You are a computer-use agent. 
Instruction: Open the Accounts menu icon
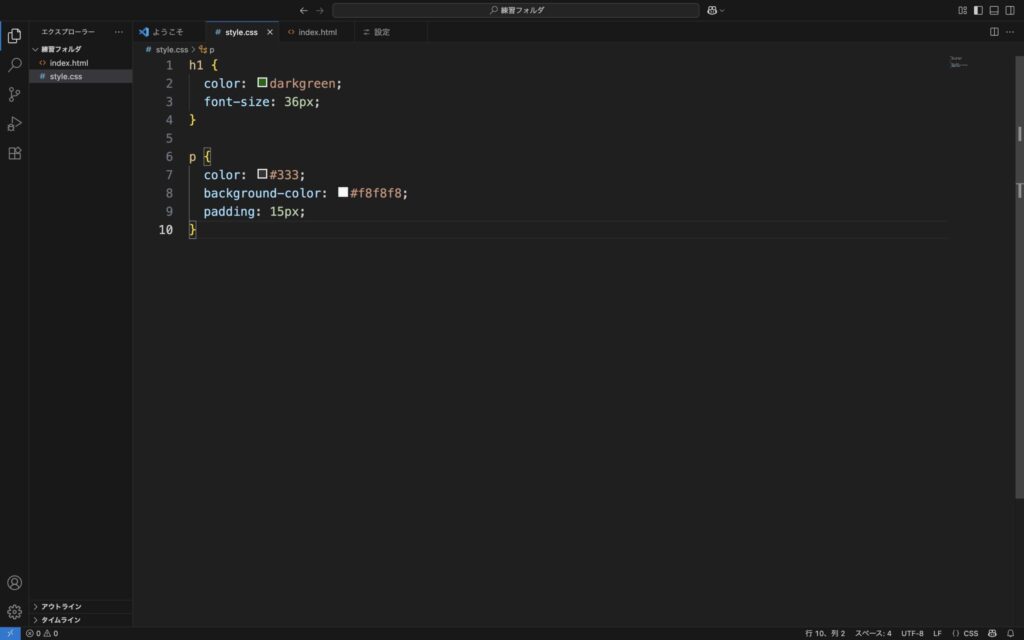point(14,583)
